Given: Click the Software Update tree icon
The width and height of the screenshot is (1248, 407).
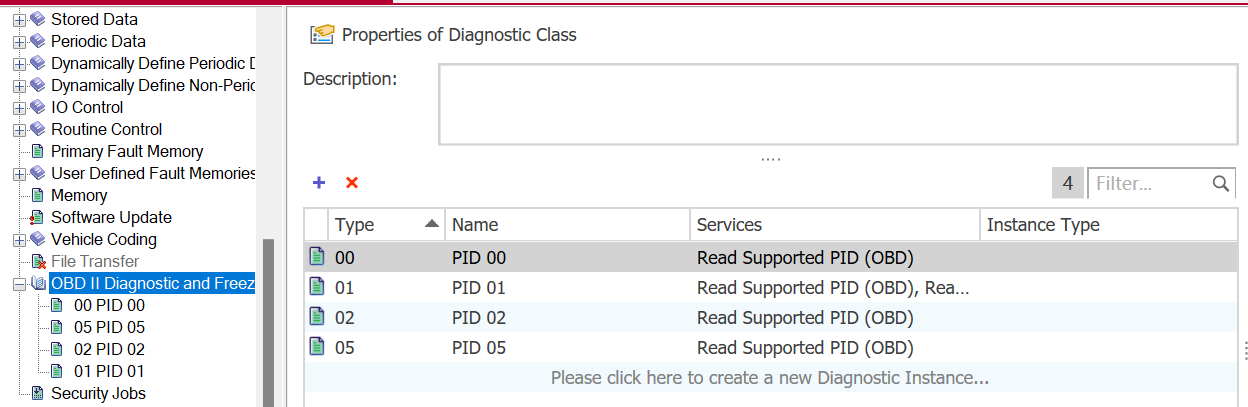Looking at the screenshot, I should (x=37, y=218).
